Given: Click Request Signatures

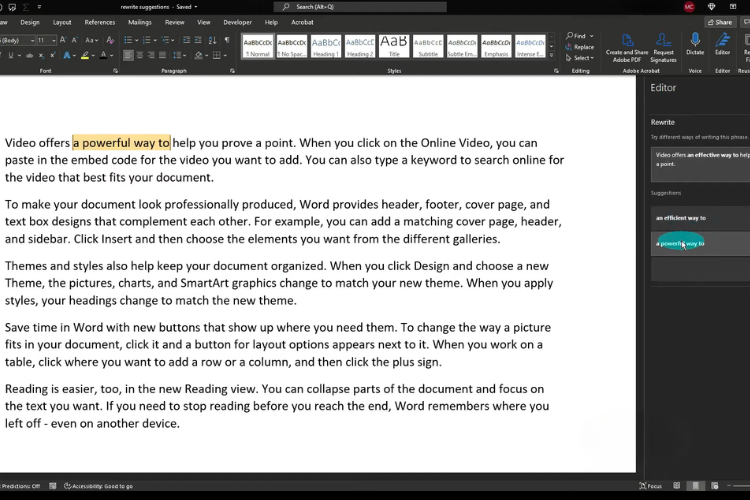Looking at the screenshot, I should click(663, 47).
